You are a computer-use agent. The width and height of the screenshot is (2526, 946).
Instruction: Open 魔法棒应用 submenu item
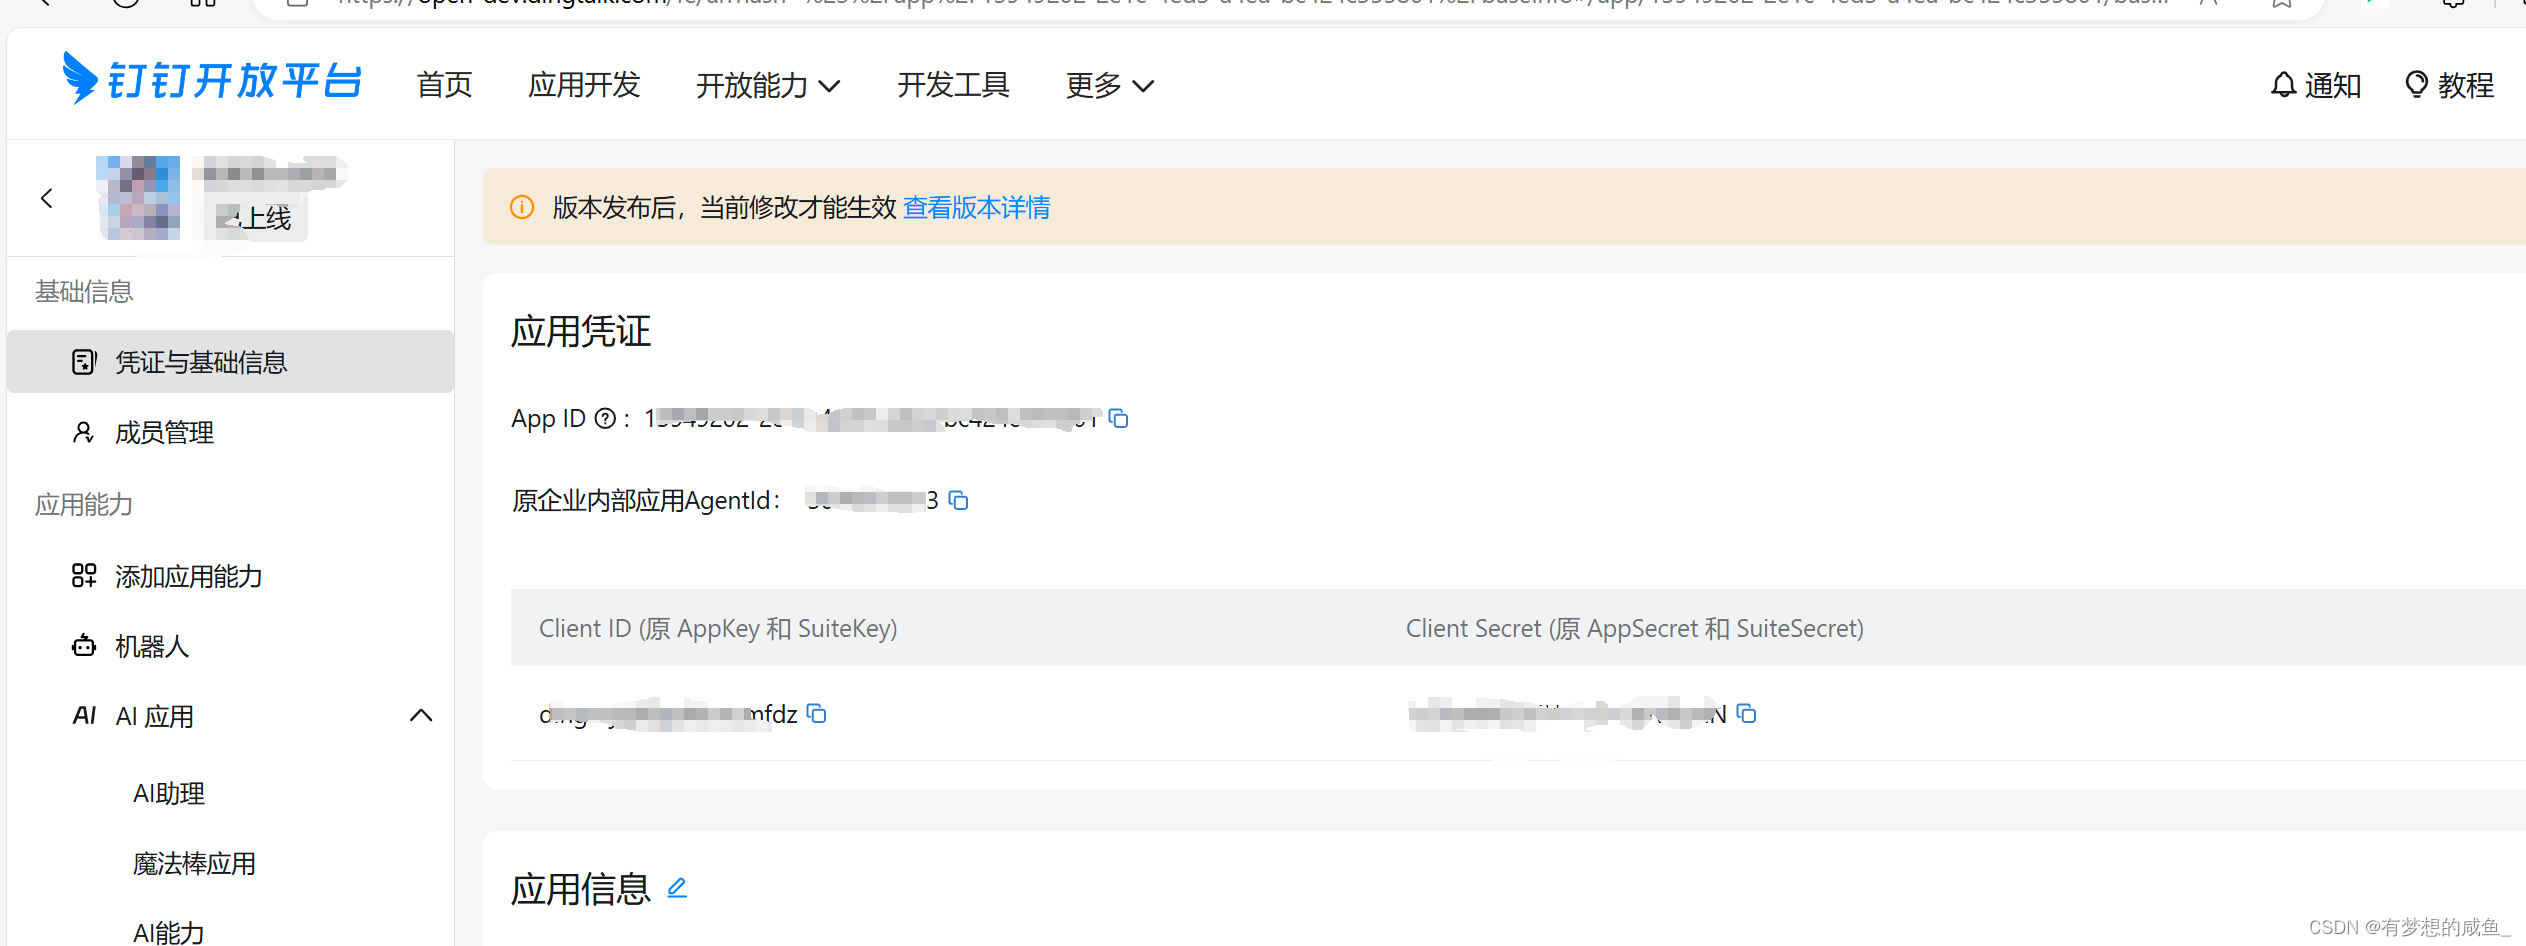[x=194, y=863]
